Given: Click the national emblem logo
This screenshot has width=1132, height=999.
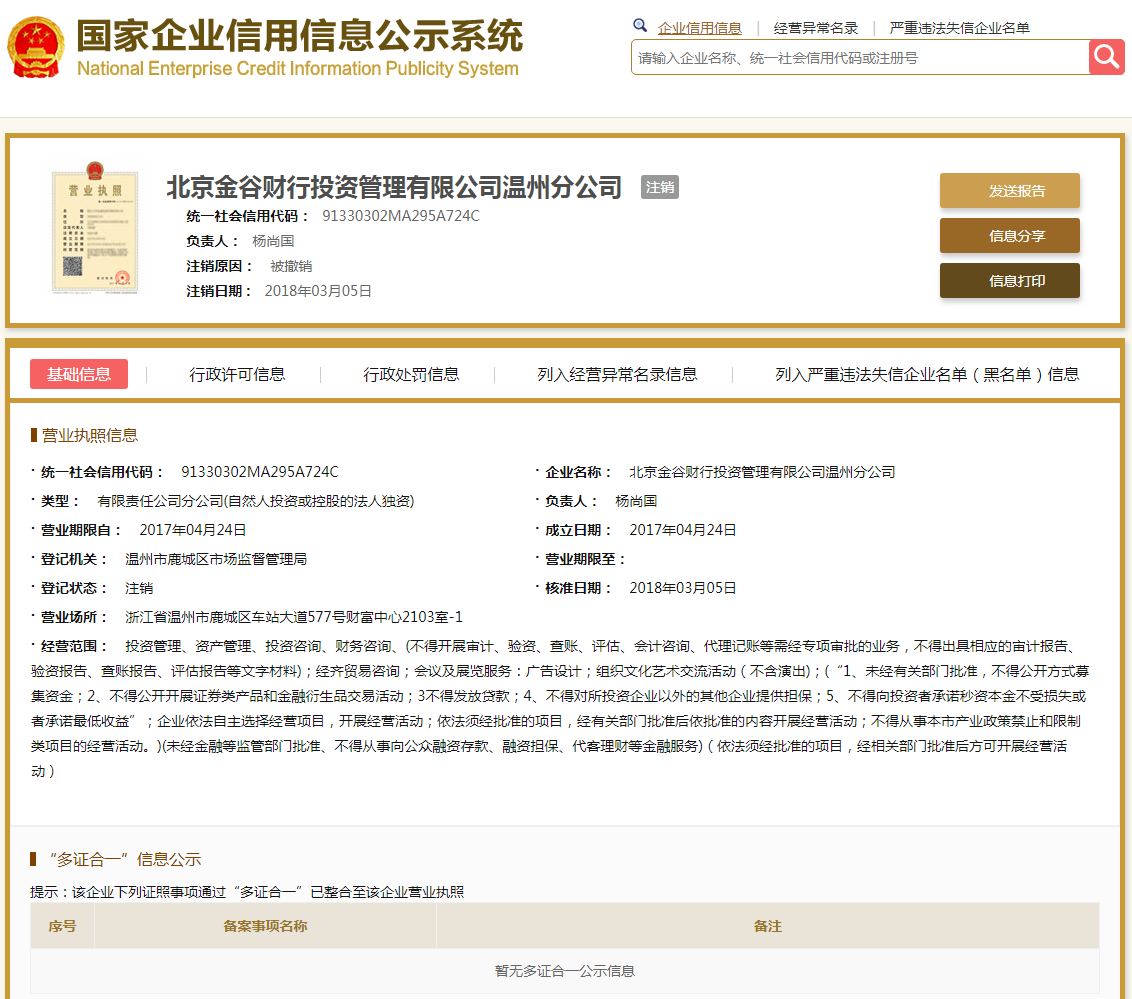Looking at the screenshot, I should [x=36, y=47].
